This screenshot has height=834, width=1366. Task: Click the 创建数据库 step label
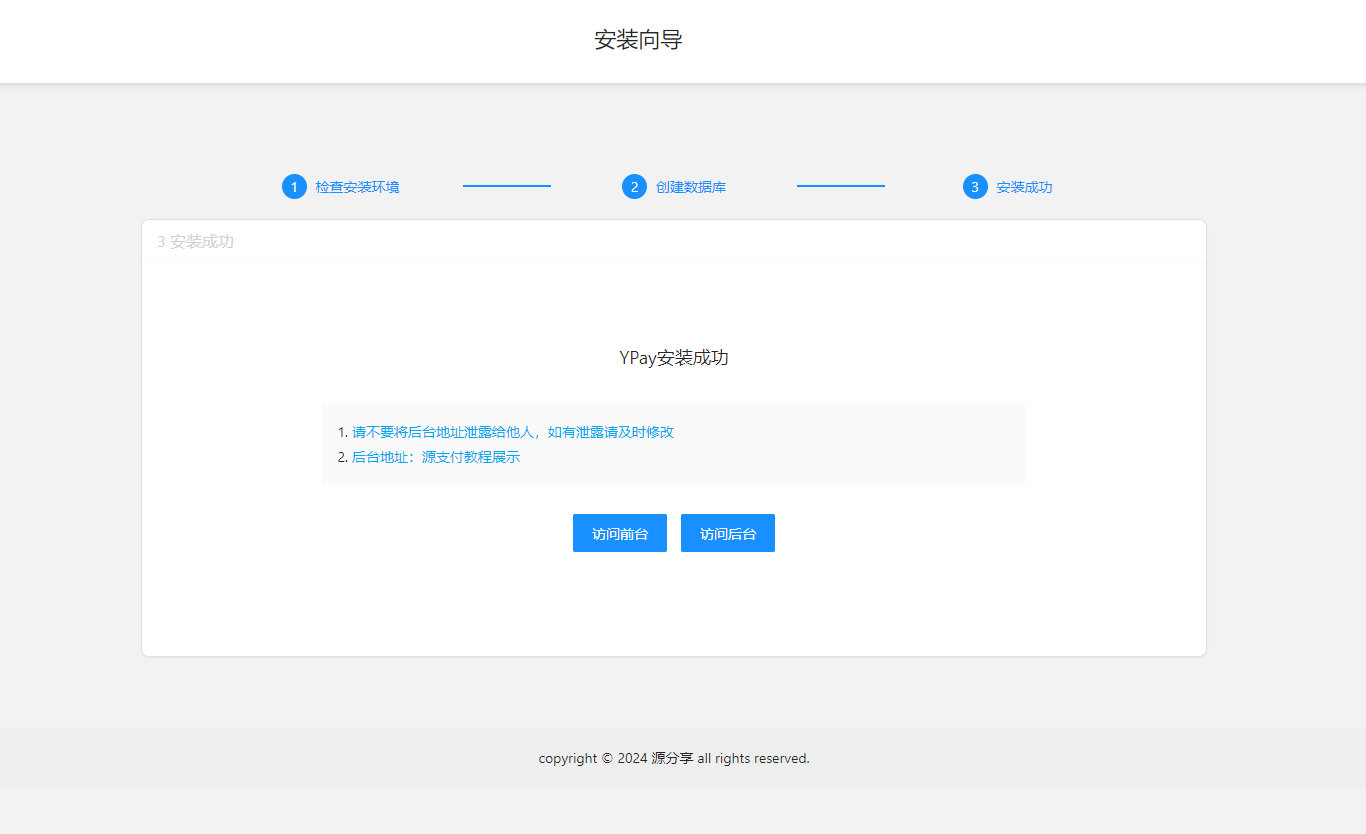[x=691, y=187]
